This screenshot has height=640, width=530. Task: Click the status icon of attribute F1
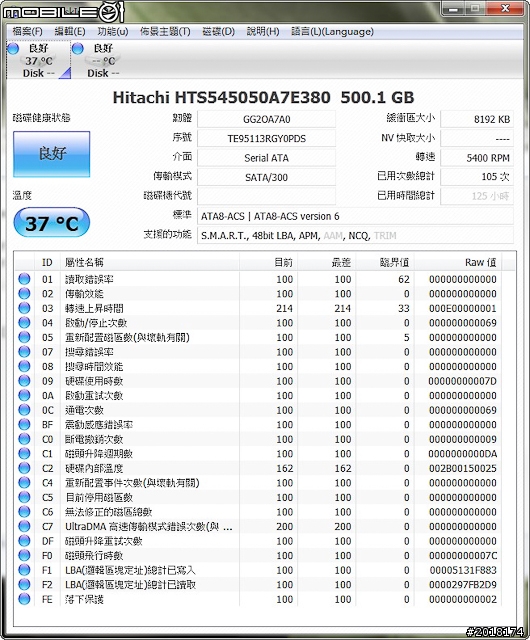(x=24, y=570)
